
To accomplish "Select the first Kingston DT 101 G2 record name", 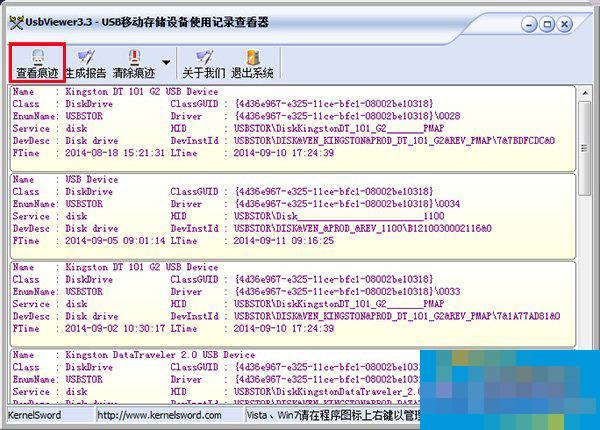I will [142, 92].
